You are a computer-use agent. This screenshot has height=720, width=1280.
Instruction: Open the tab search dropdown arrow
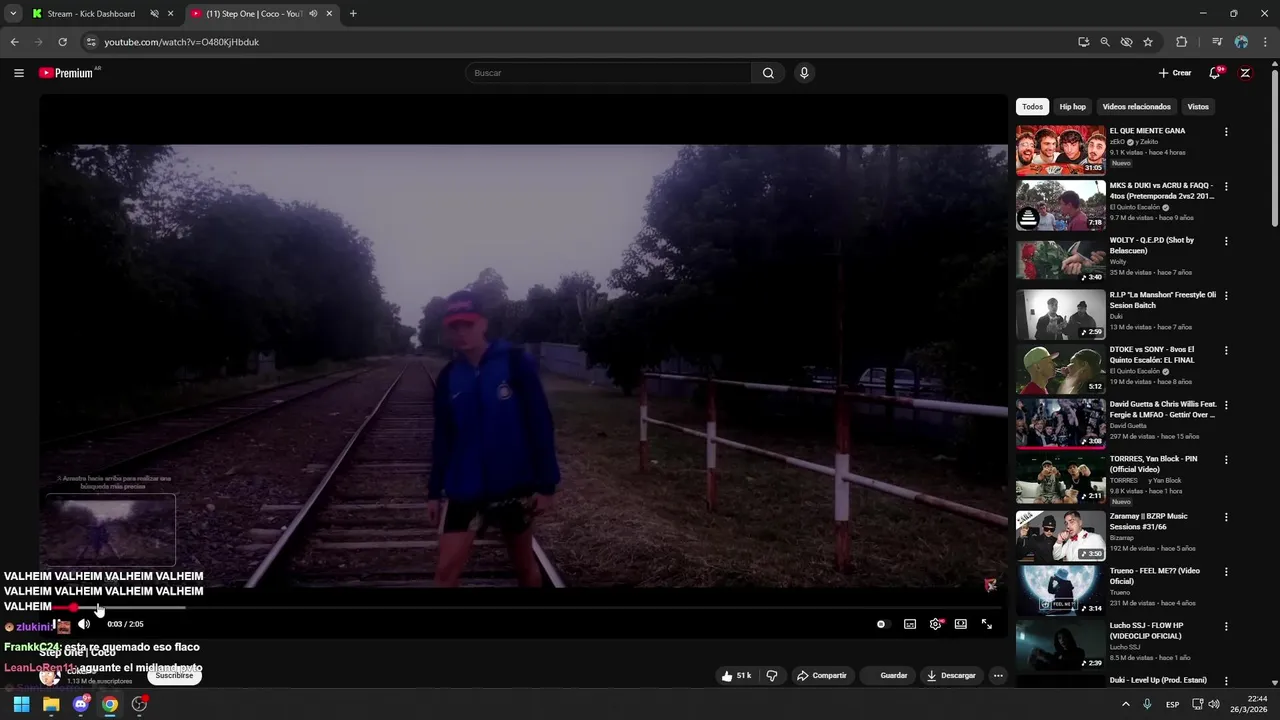[12, 14]
